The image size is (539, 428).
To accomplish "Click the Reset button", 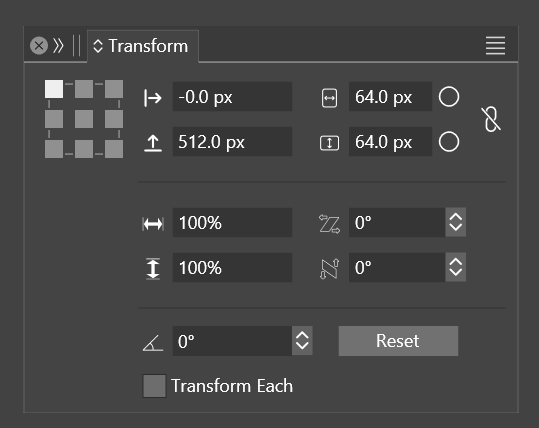I will (398, 341).
